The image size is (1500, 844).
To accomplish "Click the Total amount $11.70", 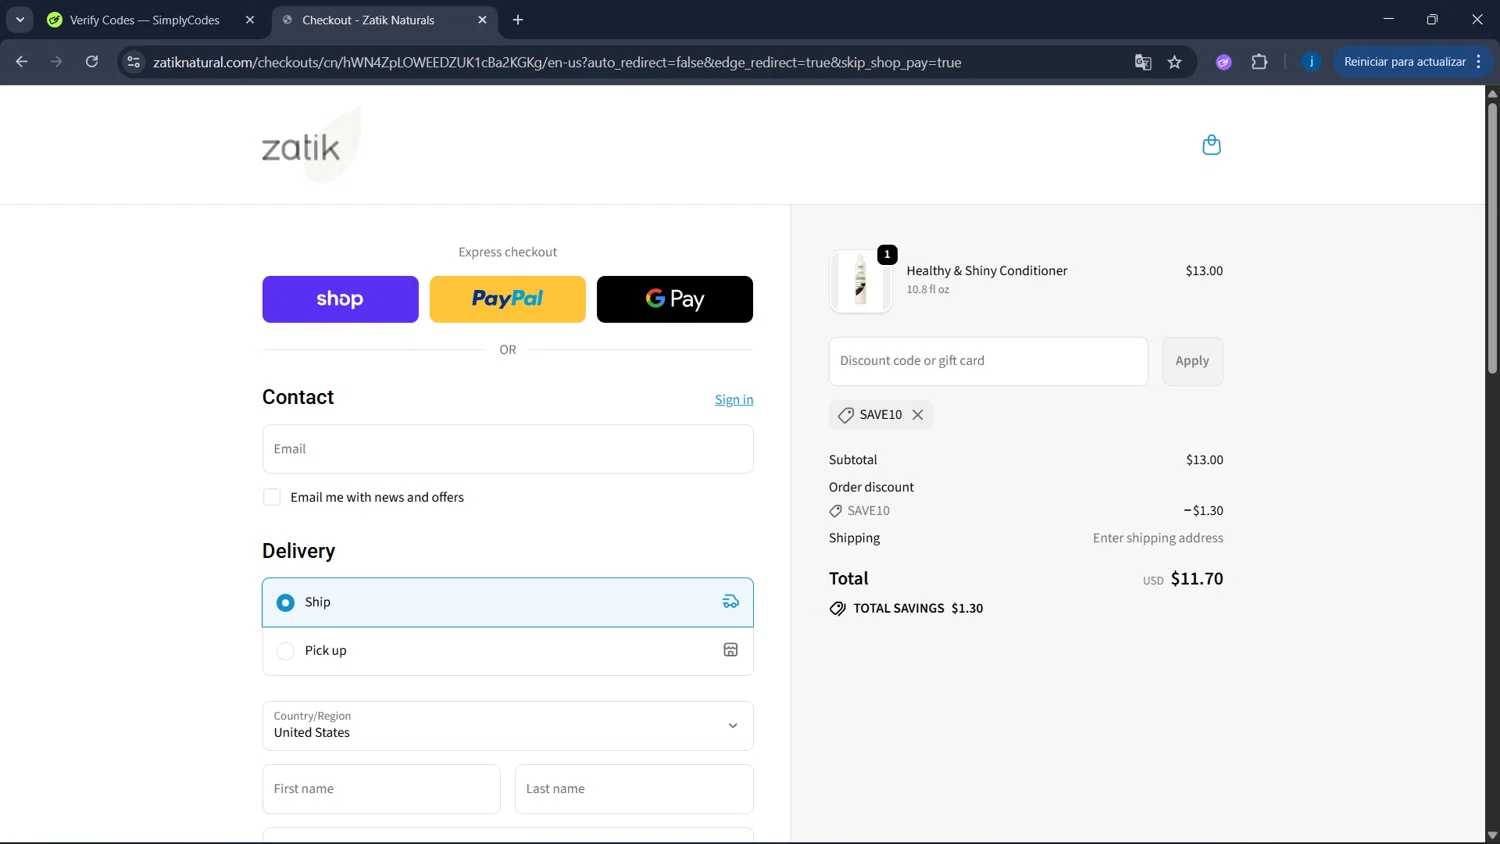I will (x=1197, y=579).
